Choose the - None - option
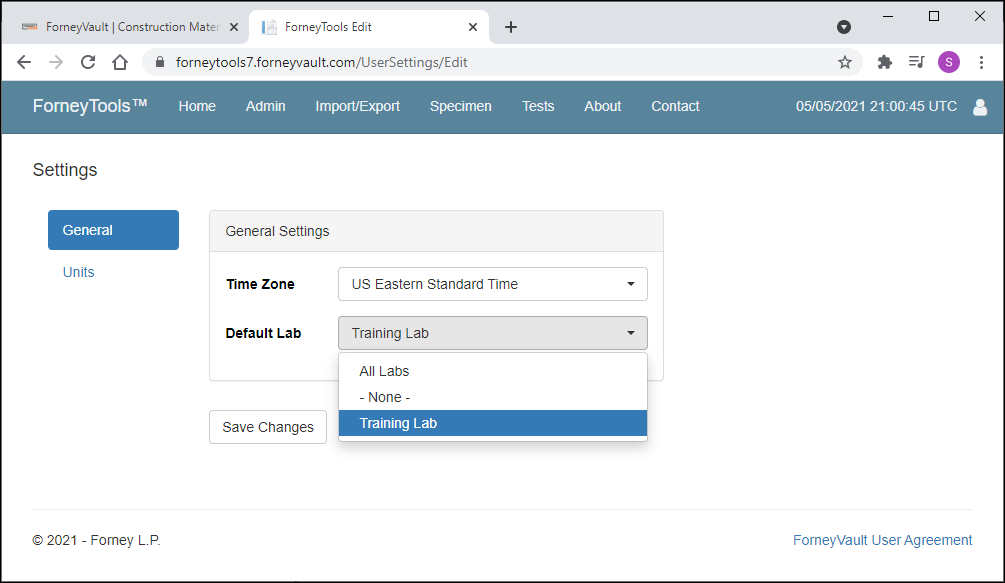The height and width of the screenshot is (583, 1005). pos(493,397)
